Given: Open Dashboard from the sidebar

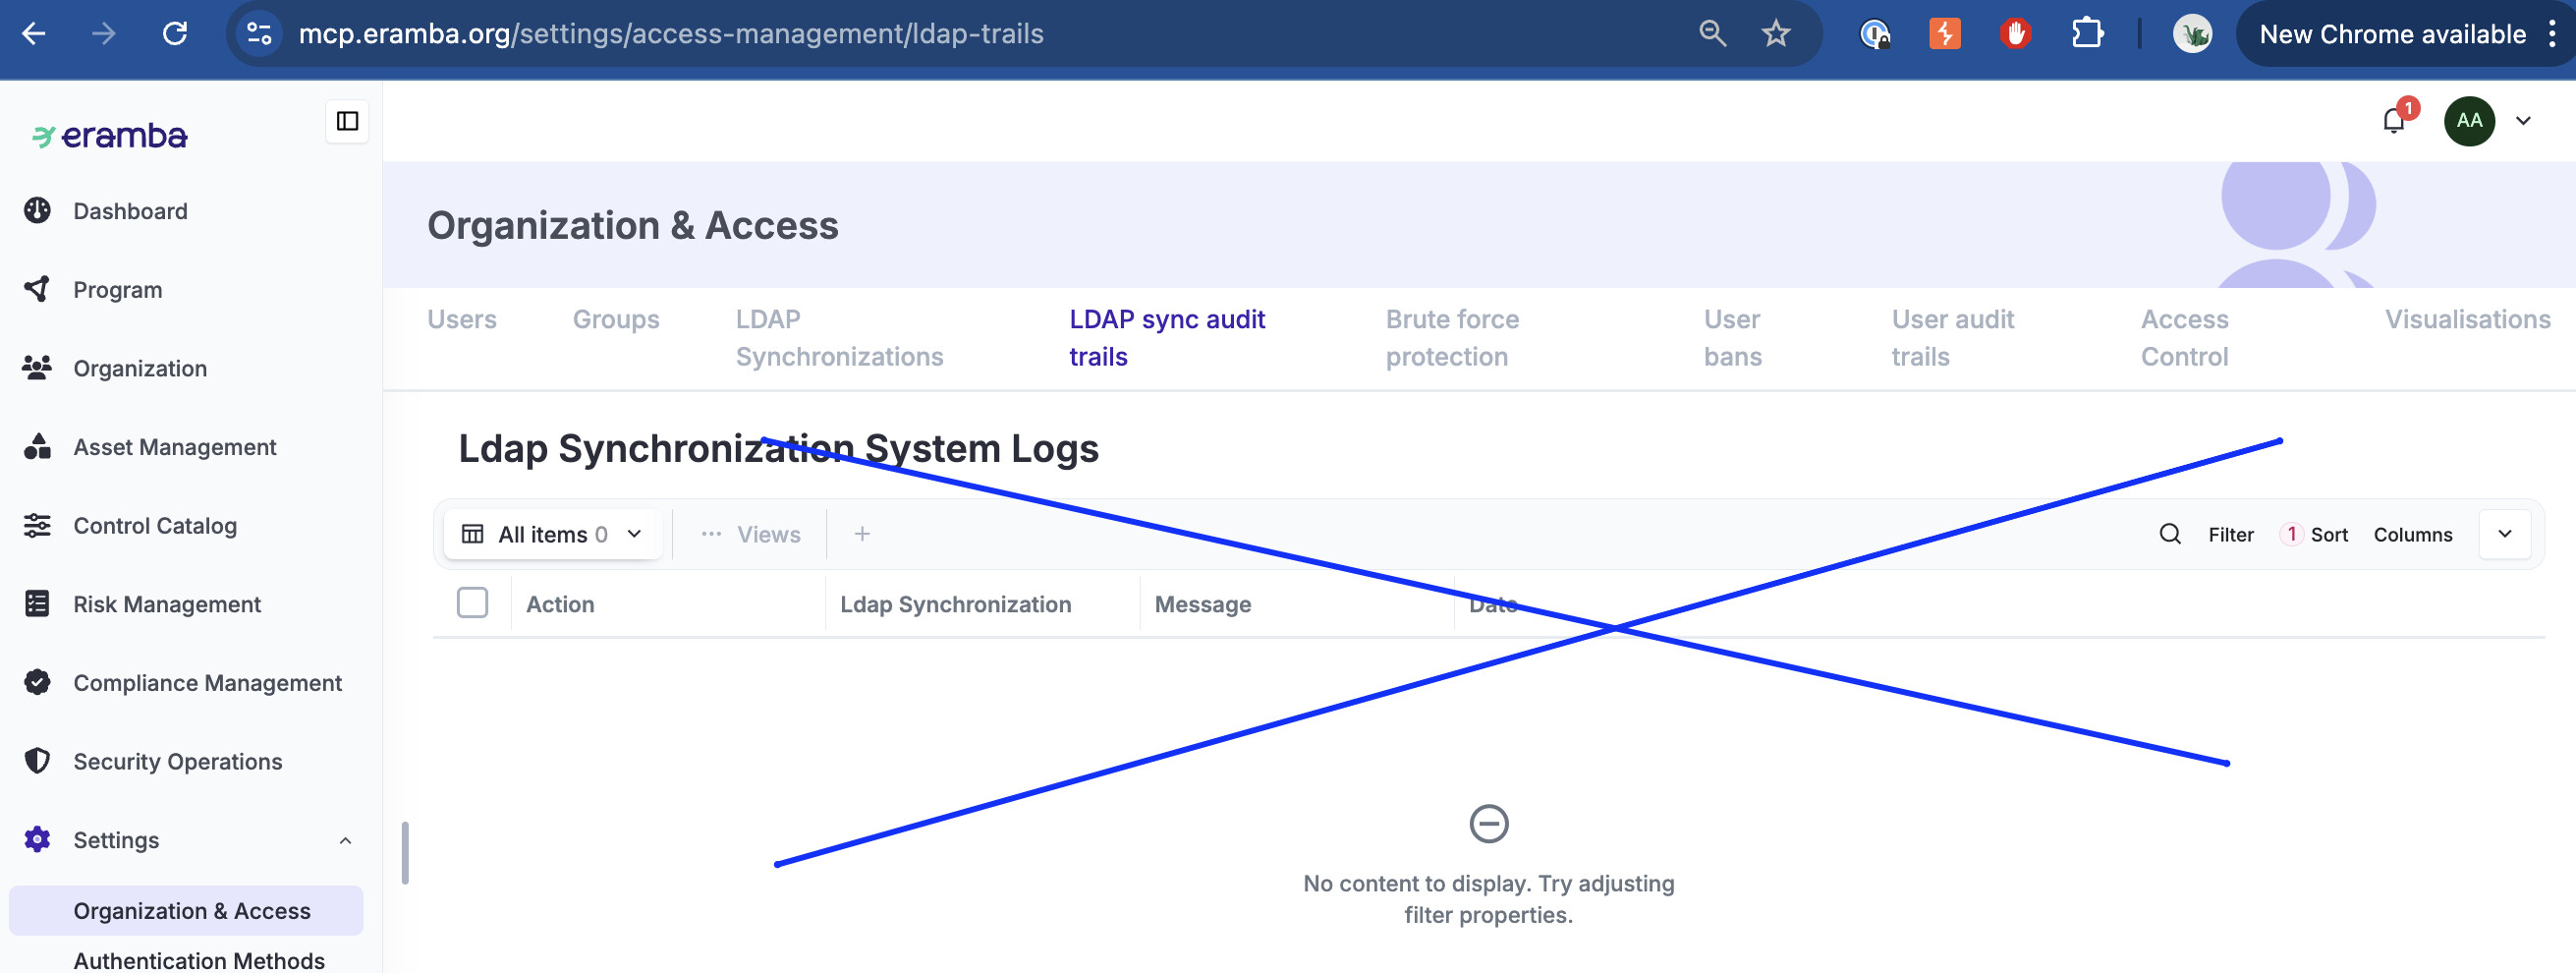Looking at the screenshot, I should pyautogui.click(x=130, y=211).
